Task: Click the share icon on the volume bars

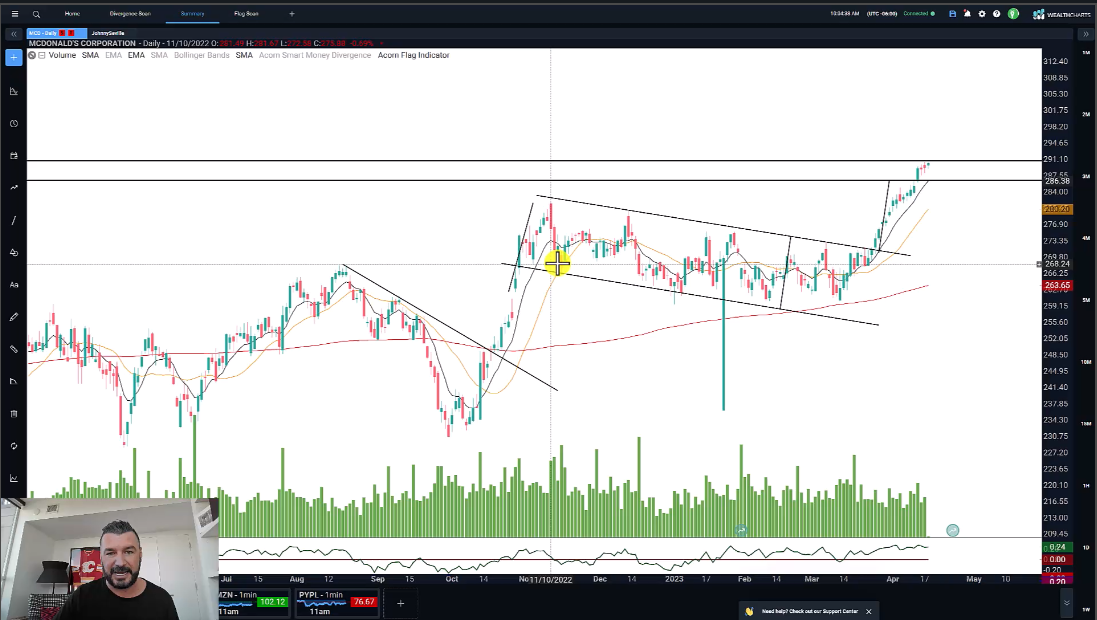Action: (x=741, y=530)
